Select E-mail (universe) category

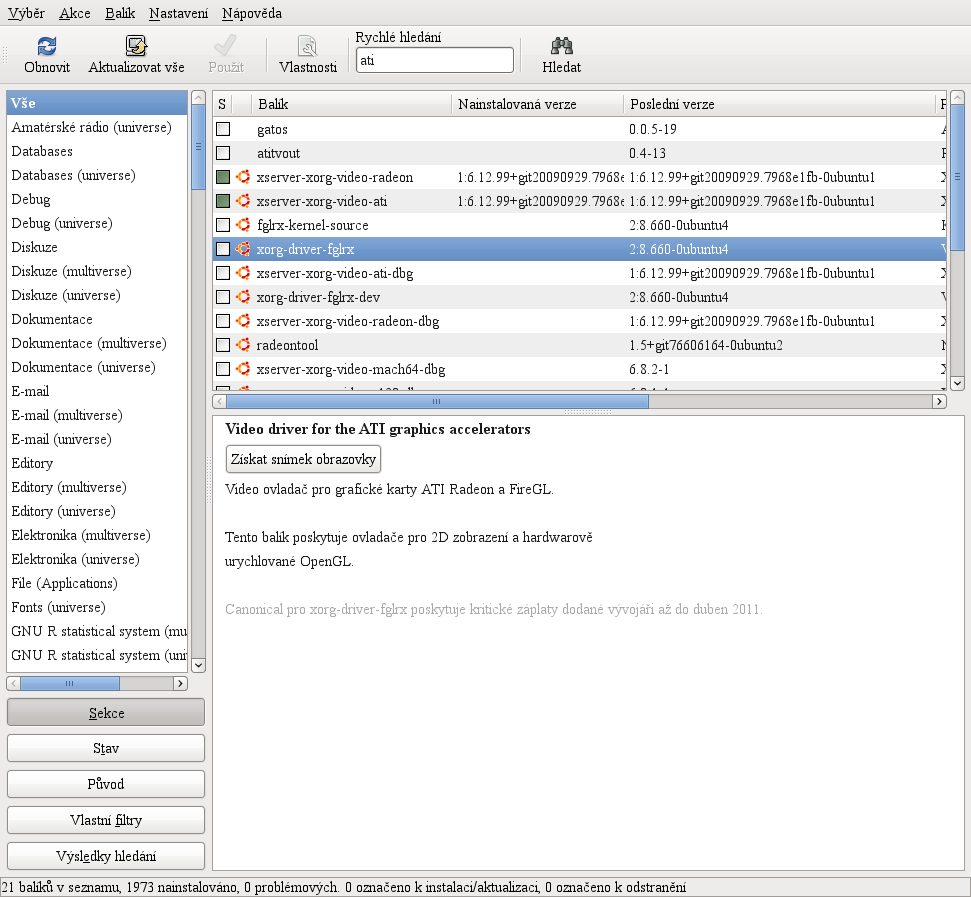[97, 440]
